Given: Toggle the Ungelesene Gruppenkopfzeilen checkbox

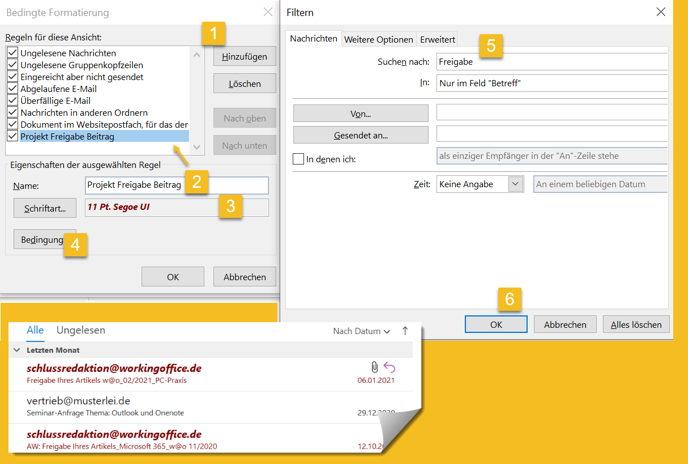Looking at the screenshot, I should click(x=12, y=65).
